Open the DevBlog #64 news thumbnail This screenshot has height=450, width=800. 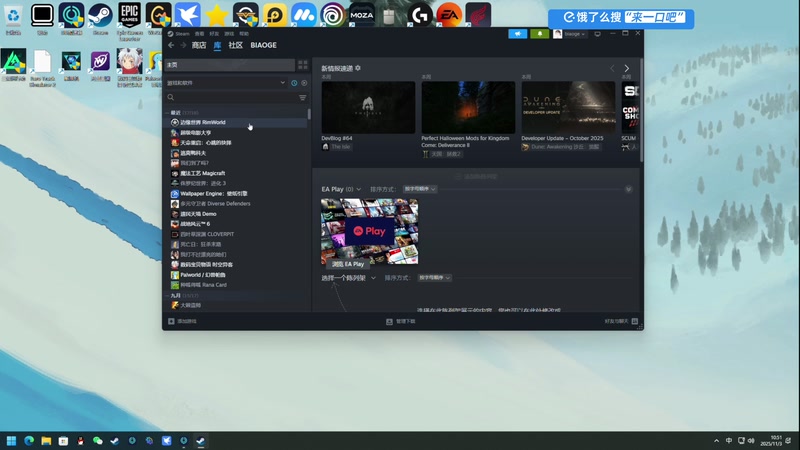pyautogui.click(x=368, y=107)
